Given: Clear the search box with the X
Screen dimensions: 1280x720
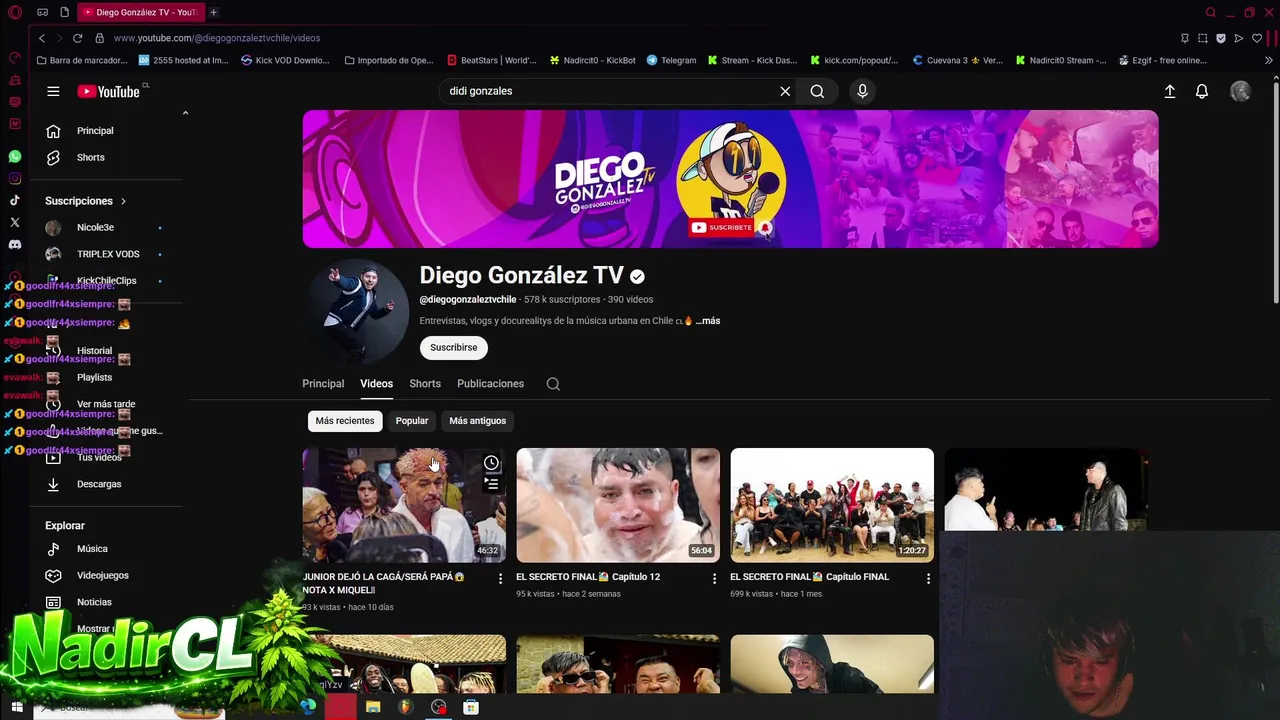Looking at the screenshot, I should [x=785, y=91].
